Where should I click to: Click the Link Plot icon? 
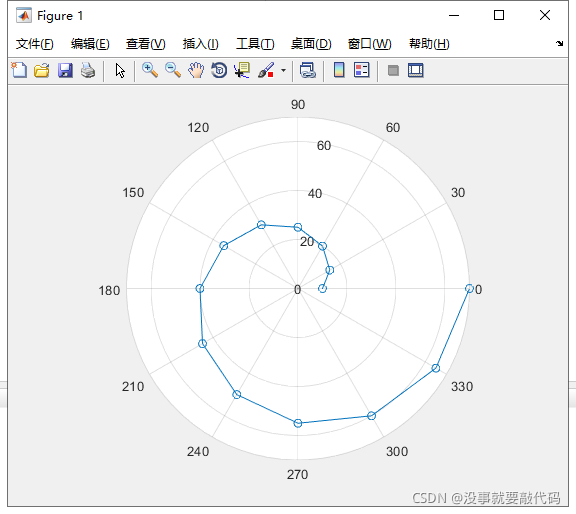(x=307, y=70)
